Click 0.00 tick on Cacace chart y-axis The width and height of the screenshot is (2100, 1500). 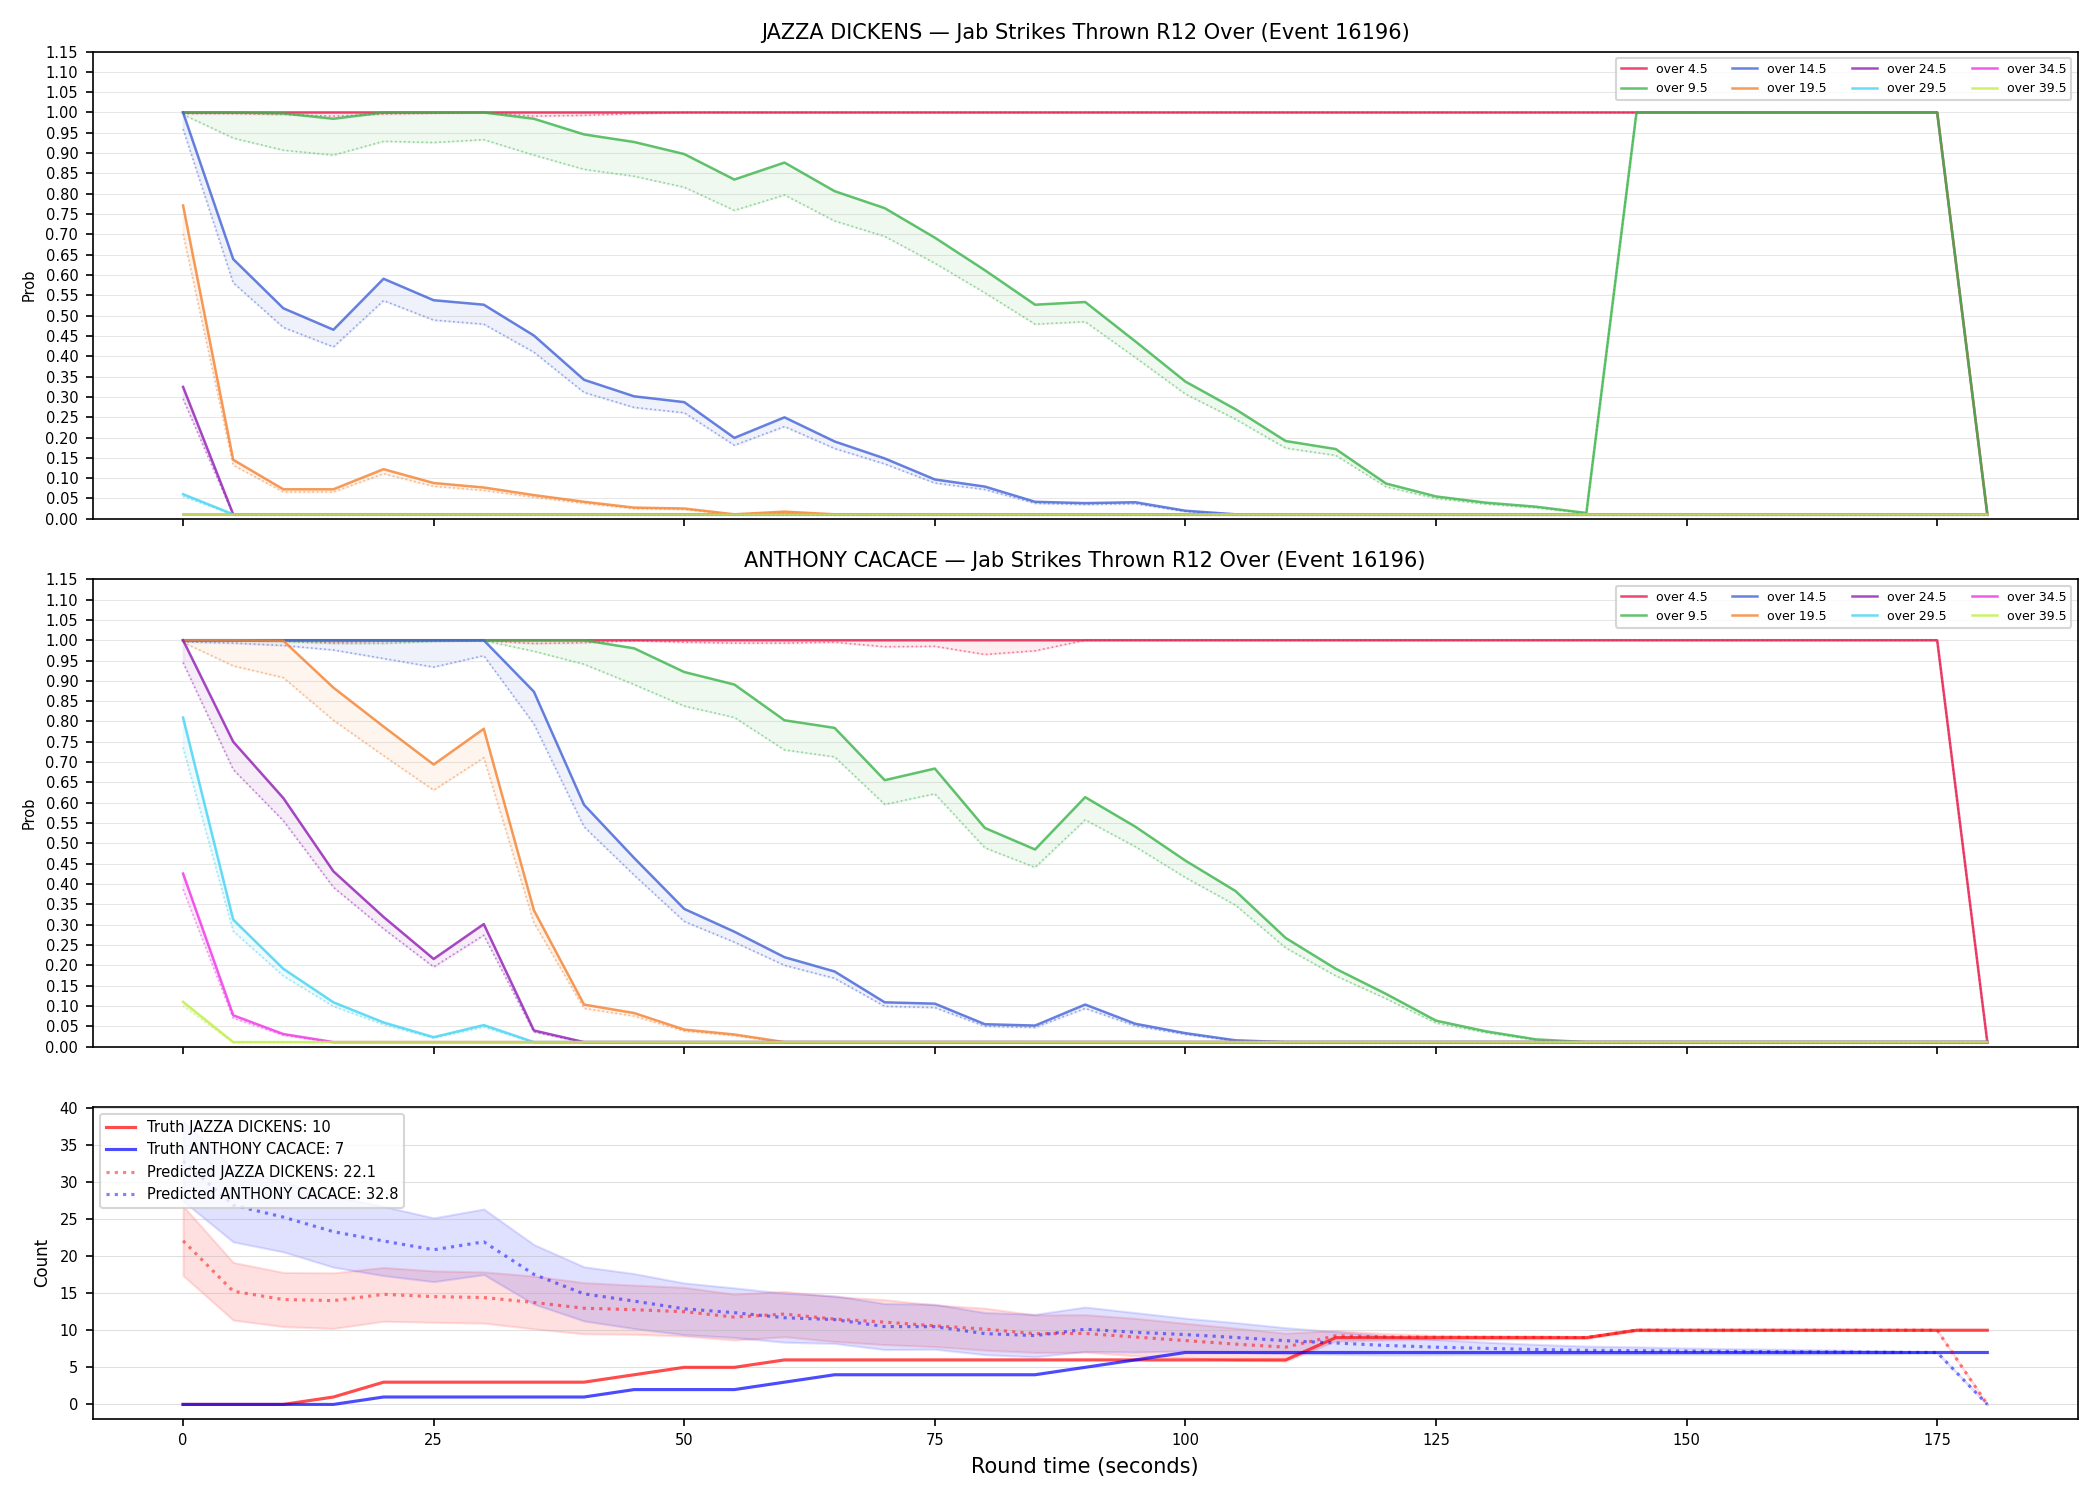[x=62, y=1047]
